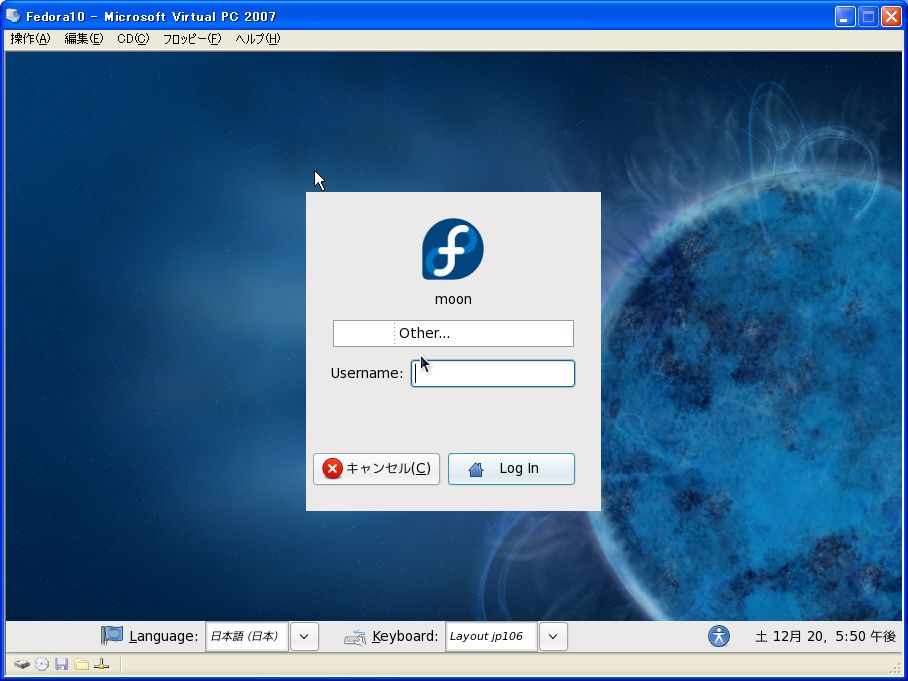Open the Language dropdown arrow
This screenshot has height=681, width=908.
pos(304,636)
